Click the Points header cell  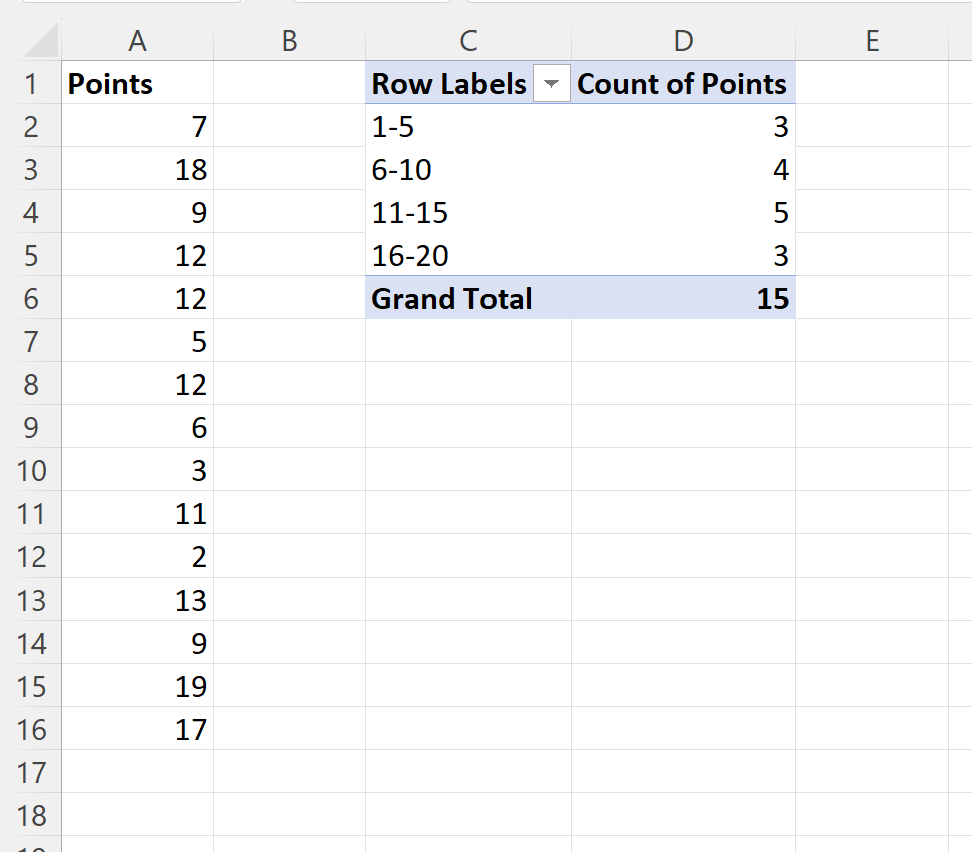pos(138,84)
